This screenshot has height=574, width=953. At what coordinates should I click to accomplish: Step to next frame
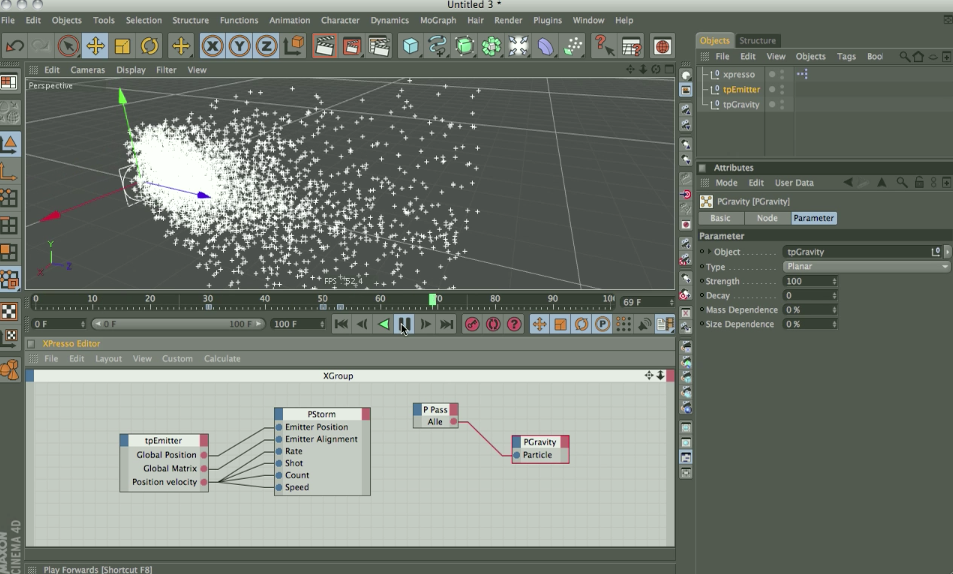(x=426, y=324)
